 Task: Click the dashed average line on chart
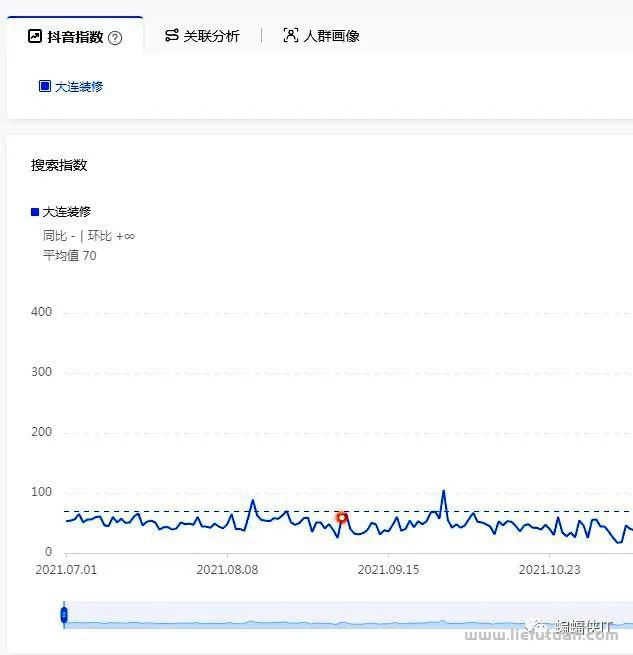[x=348, y=511]
